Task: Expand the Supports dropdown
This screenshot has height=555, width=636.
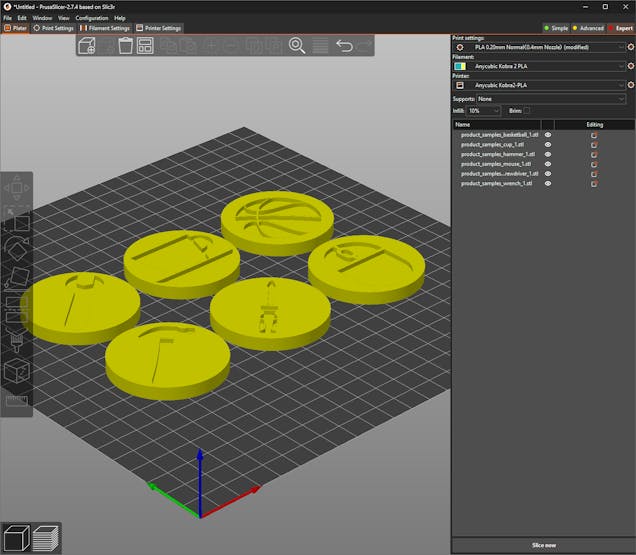Action: [x=552, y=99]
